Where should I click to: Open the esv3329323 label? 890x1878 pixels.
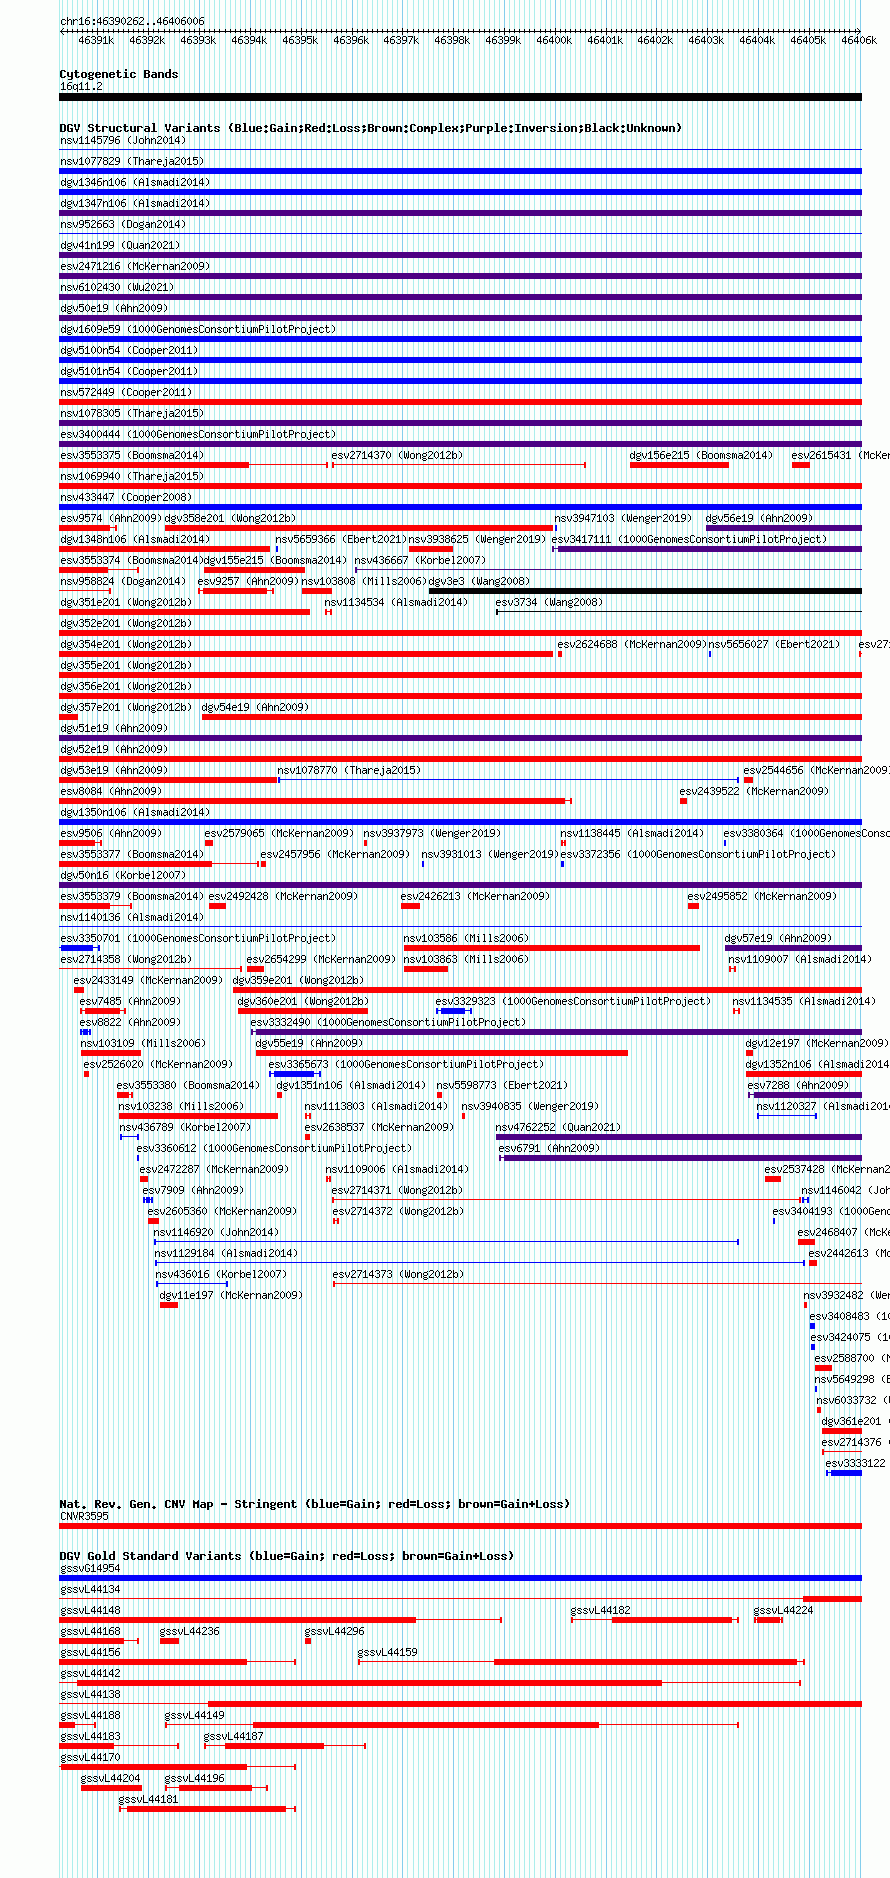(x=574, y=1001)
